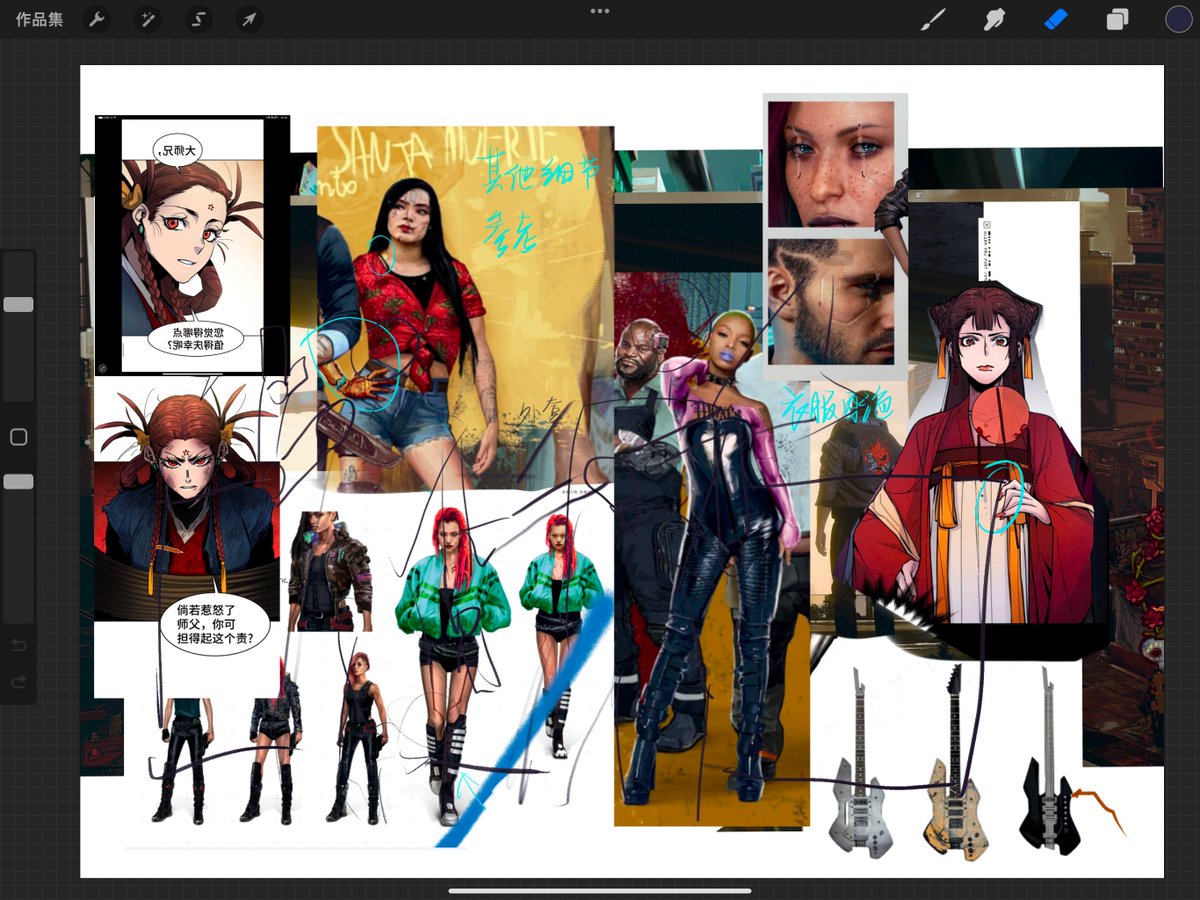The height and width of the screenshot is (900, 1200).
Task: Select the Smudge tool
Action: point(994,19)
